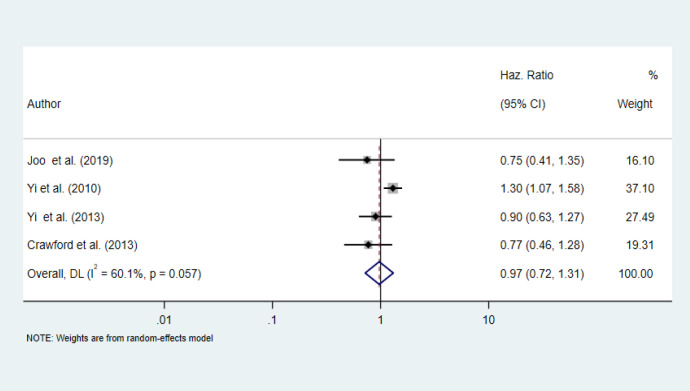
Task: Click the 'NOTE: Weights are from random-effects model' footnote
Action: [x=120, y=338]
